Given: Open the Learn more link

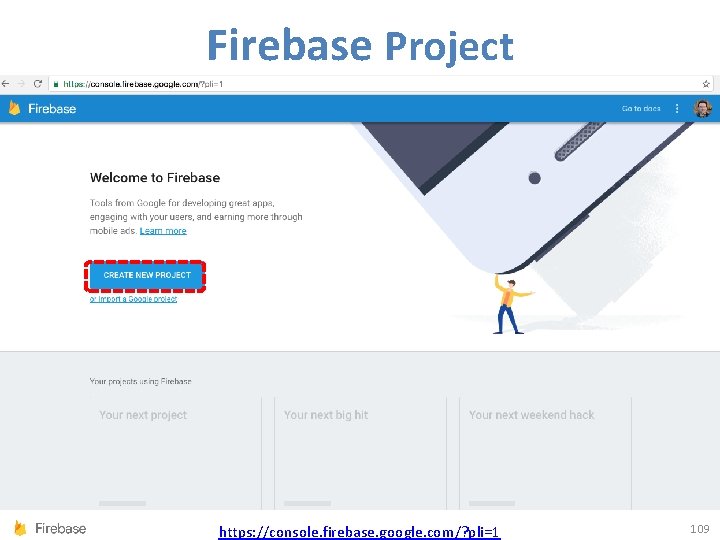Looking at the screenshot, I should [163, 231].
